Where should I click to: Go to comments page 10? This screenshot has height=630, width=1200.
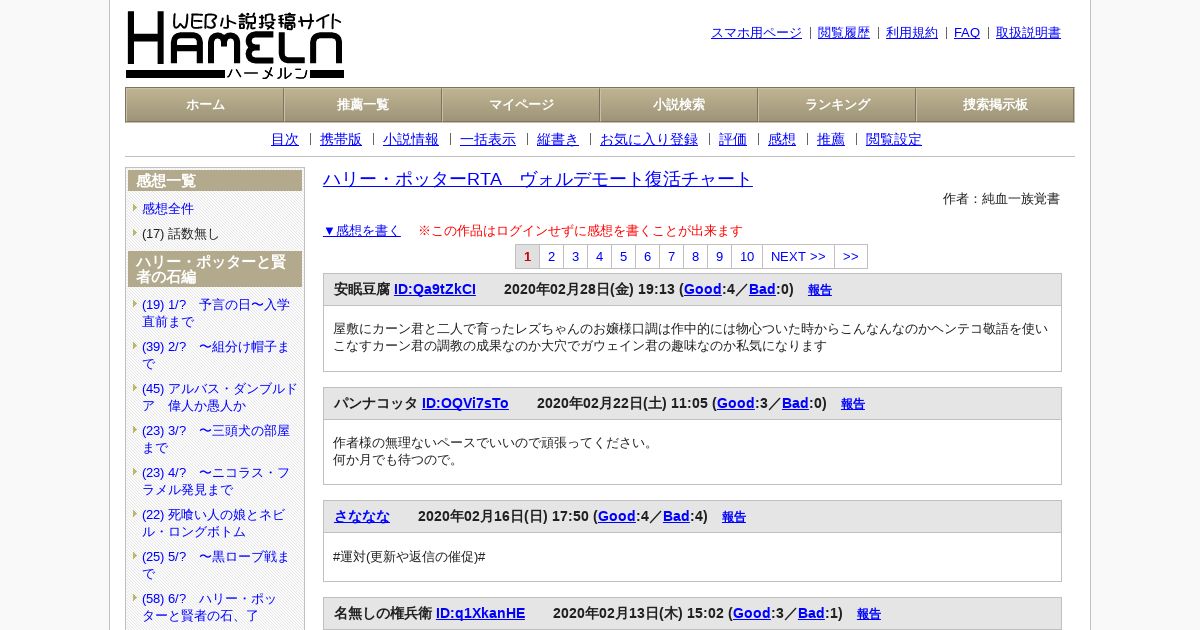747,257
